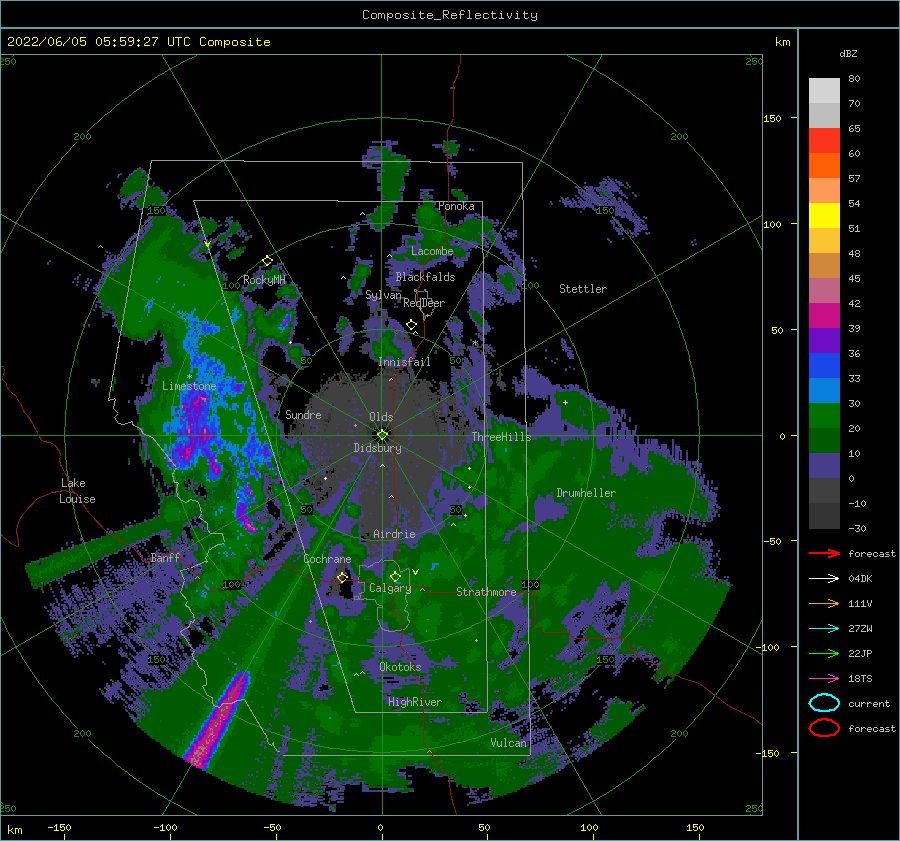
Task: Click the yellow 54 dBZ color swatch
Action: tap(824, 216)
